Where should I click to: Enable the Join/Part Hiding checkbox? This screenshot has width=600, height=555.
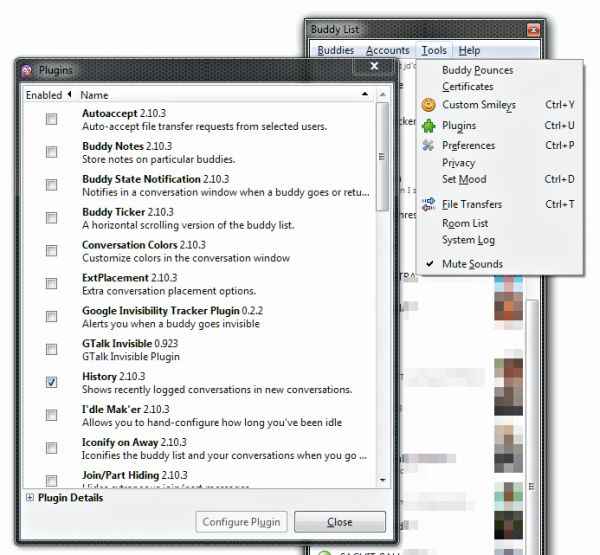click(x=51, y=480)
